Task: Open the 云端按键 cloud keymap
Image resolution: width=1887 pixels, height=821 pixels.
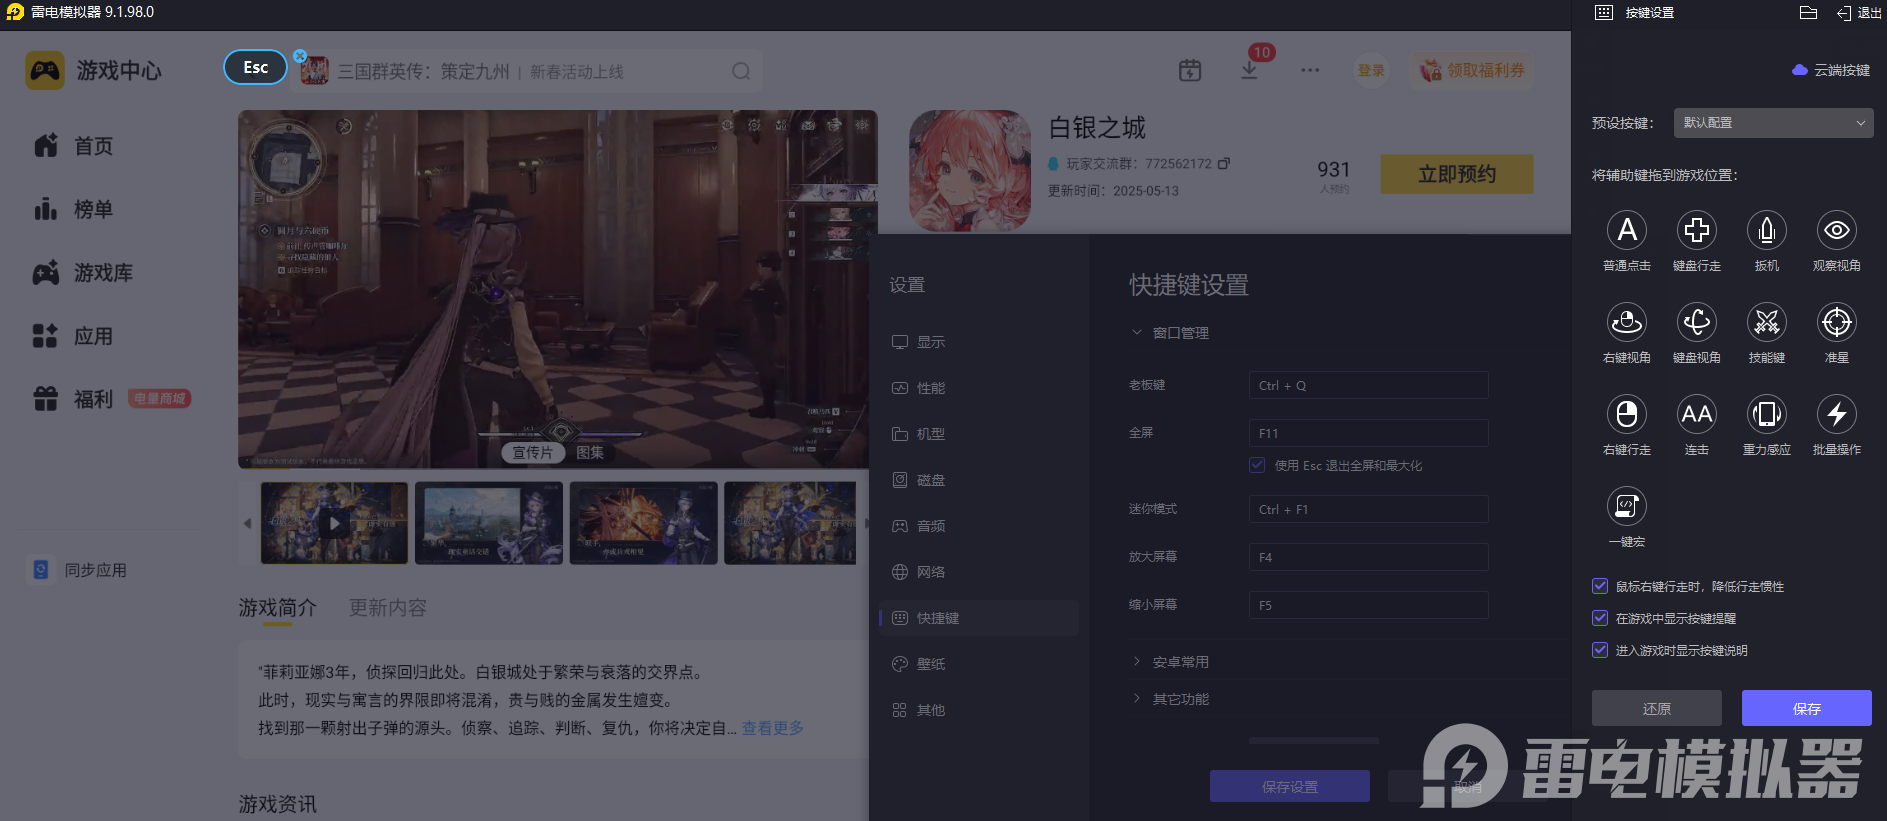Action: coord(1831,70)
